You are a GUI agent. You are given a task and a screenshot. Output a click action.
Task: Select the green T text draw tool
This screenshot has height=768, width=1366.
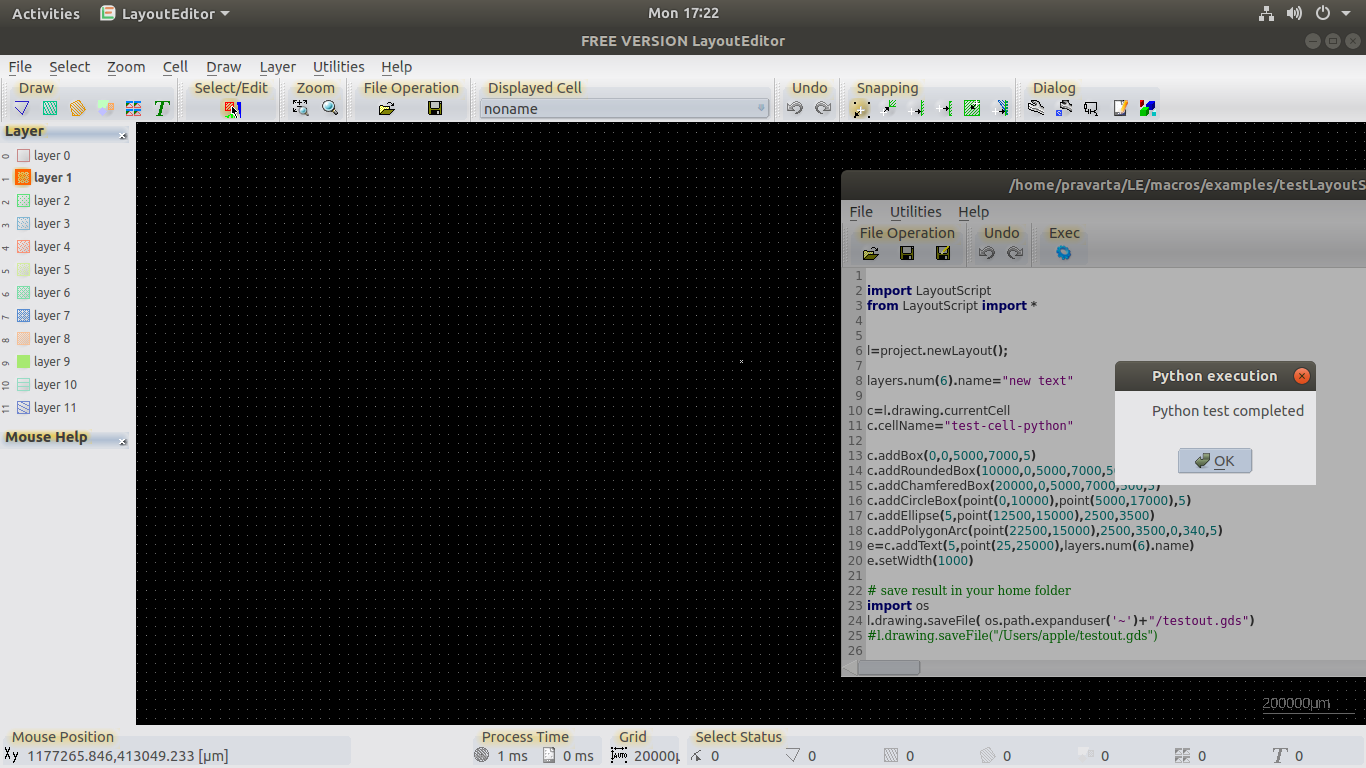point(162,108)
